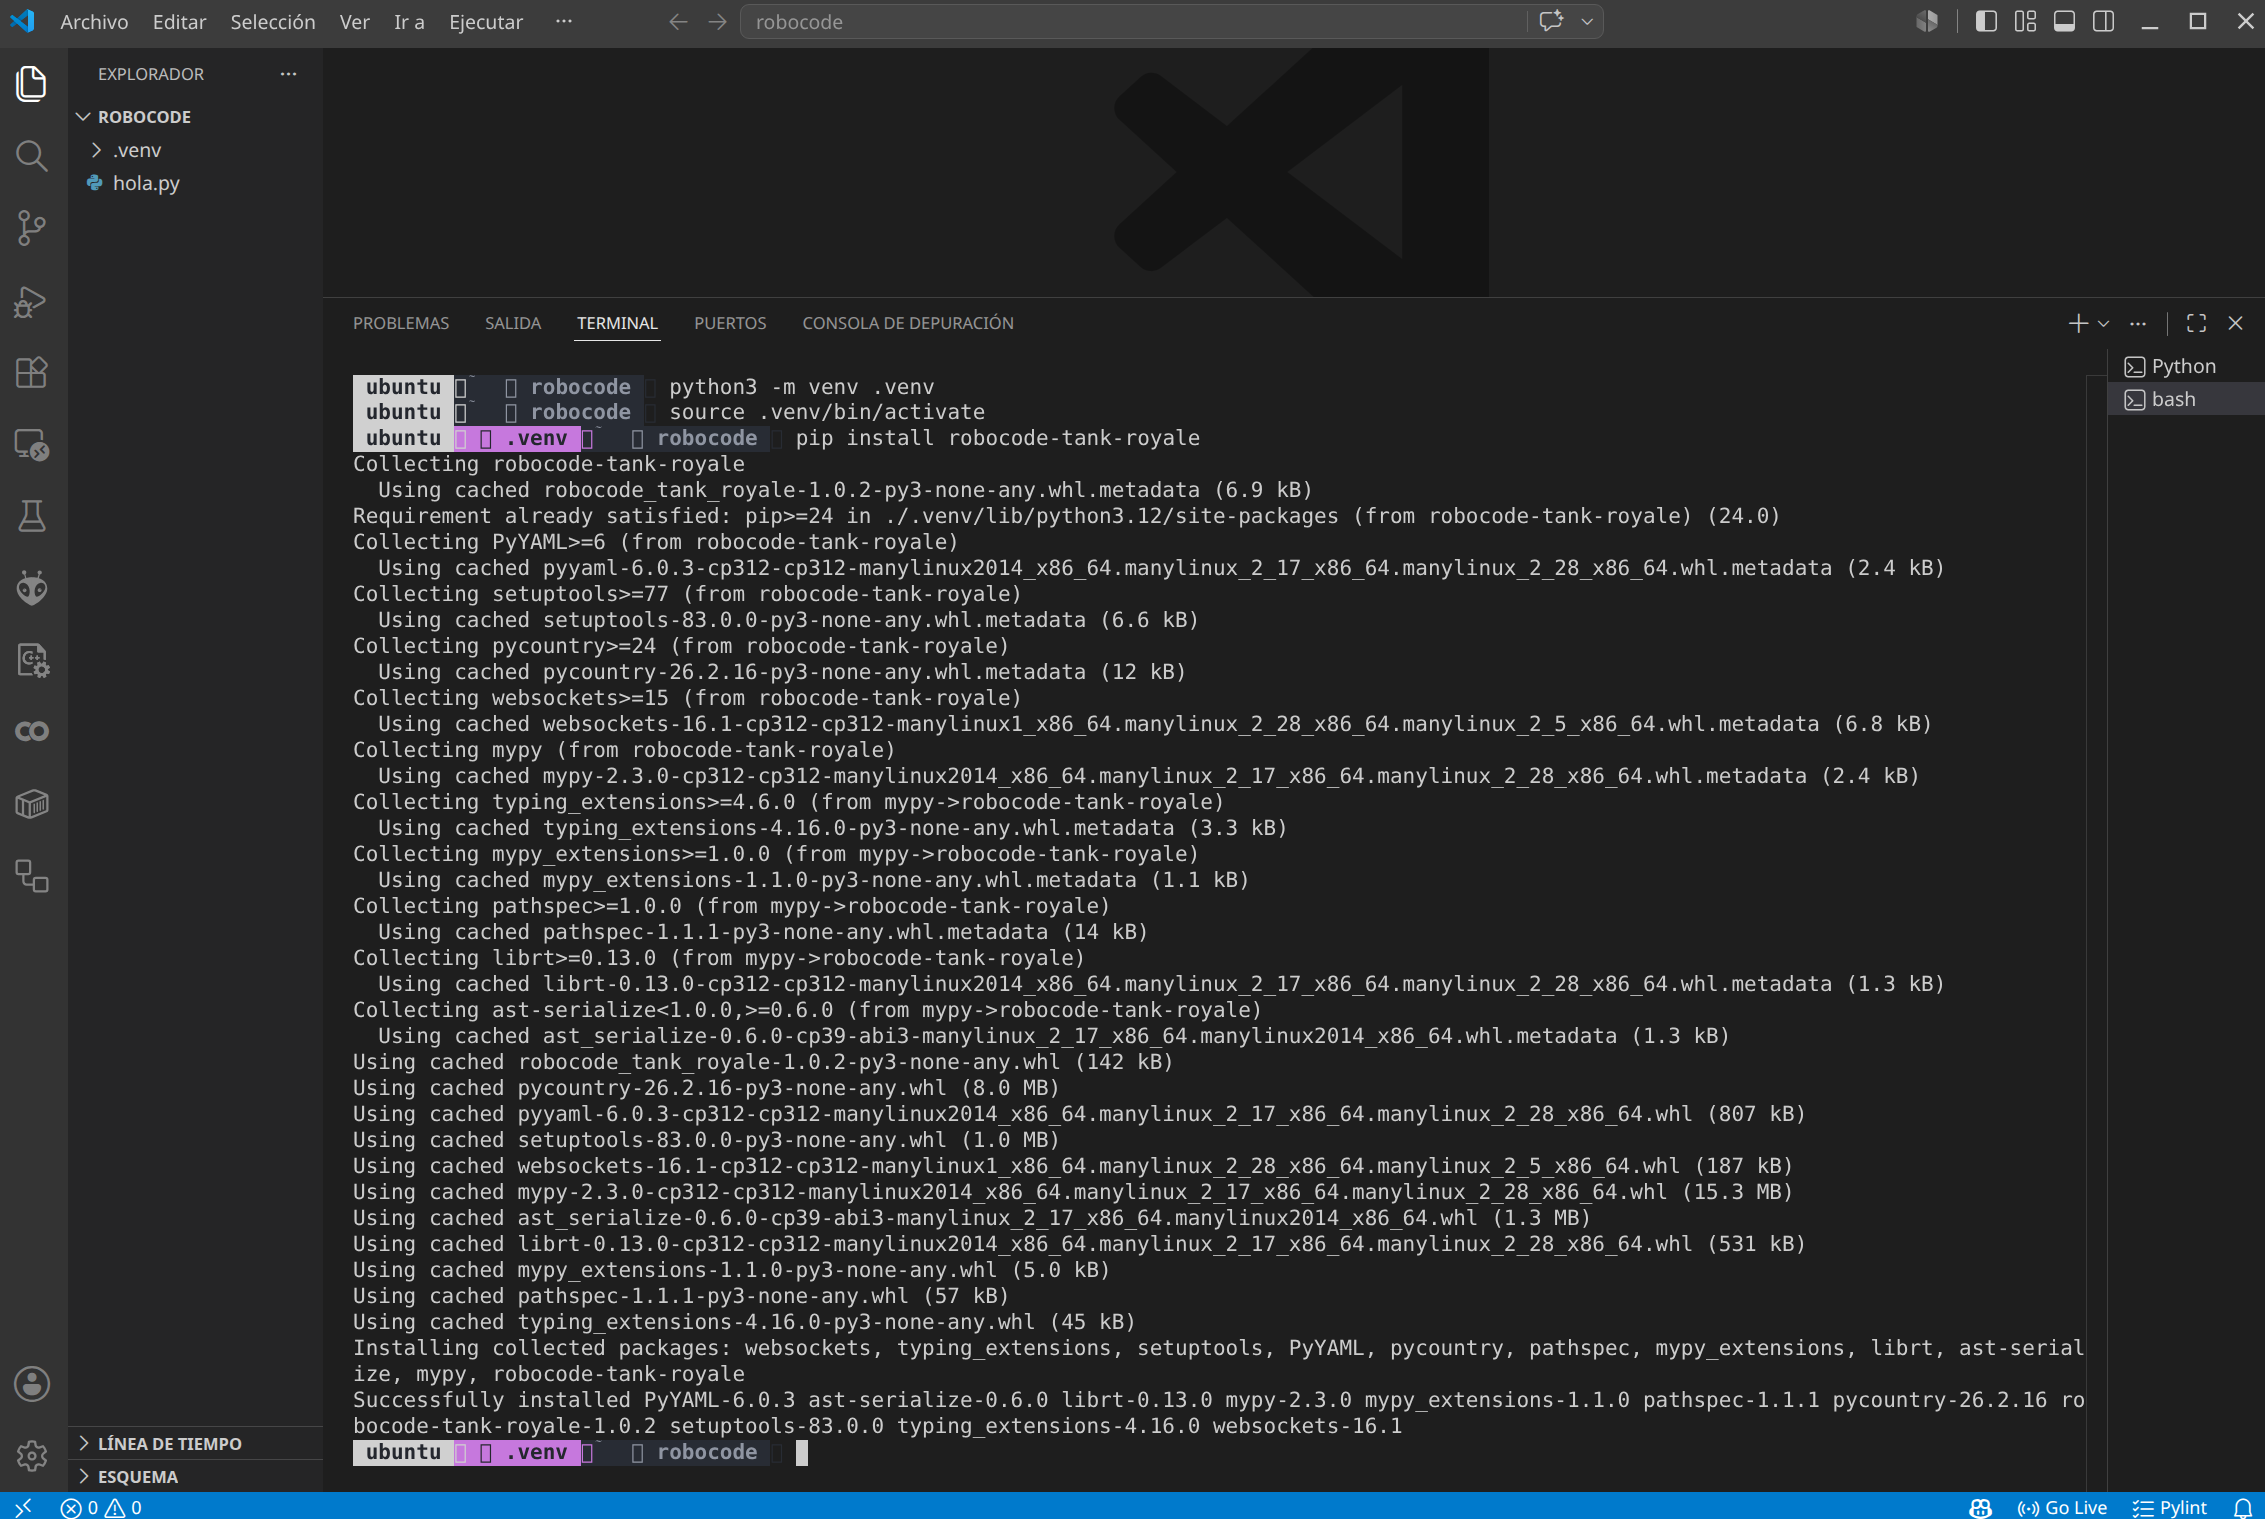Image resolution: width=2265 pixels, height=1519 pixels.
Task: Open Source Control view icon
Action: (32, 228)
